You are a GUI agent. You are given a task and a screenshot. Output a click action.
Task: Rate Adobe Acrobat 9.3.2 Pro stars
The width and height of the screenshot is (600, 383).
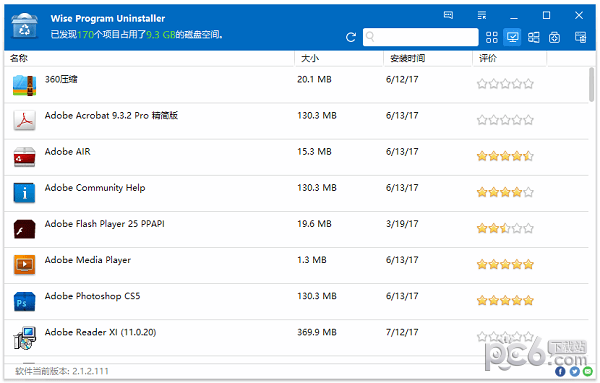pos(505,120)
